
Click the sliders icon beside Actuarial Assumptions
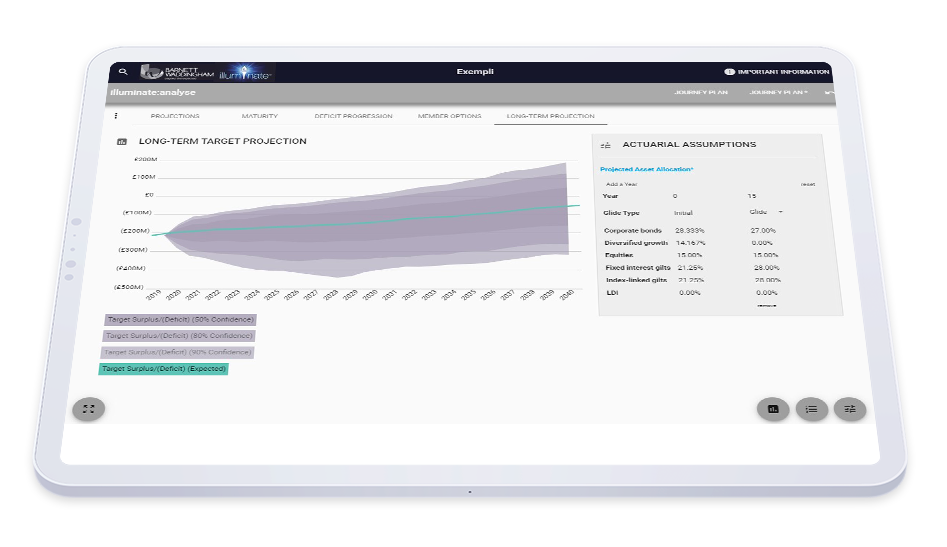pos(605,145)
